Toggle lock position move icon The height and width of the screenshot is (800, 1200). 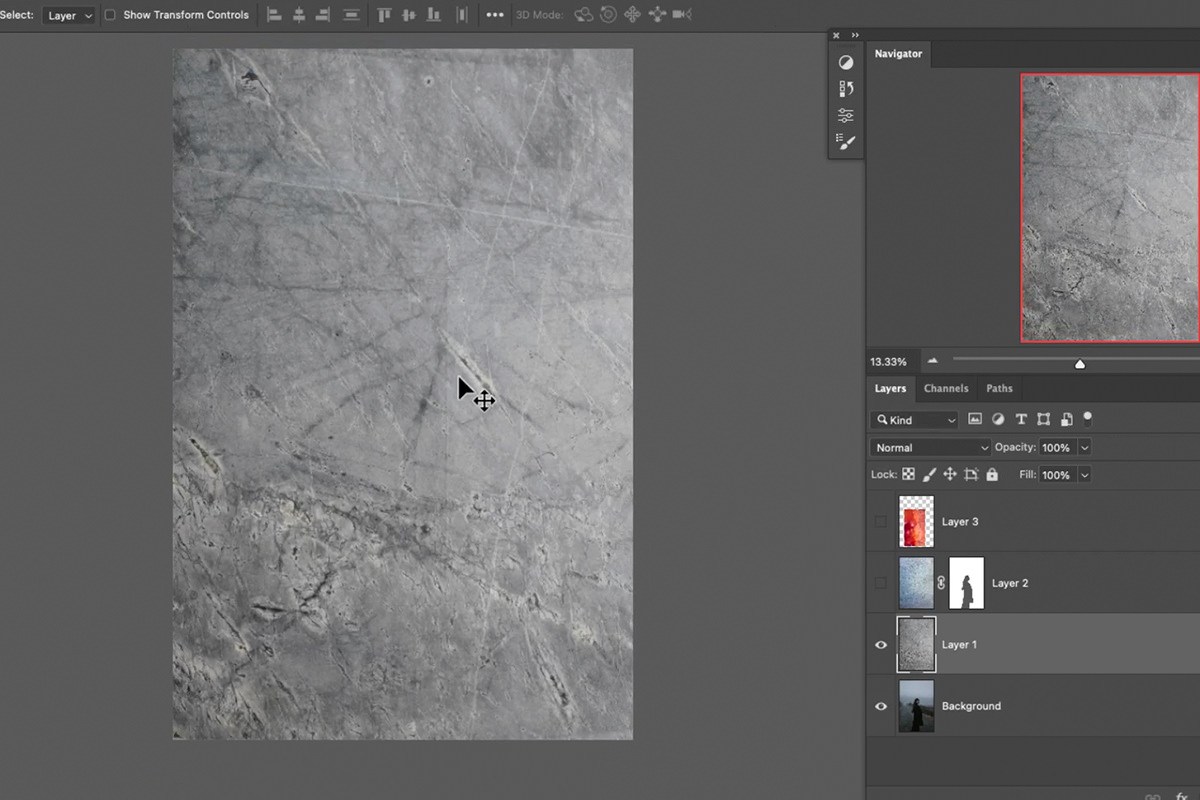tap(950, 475)
